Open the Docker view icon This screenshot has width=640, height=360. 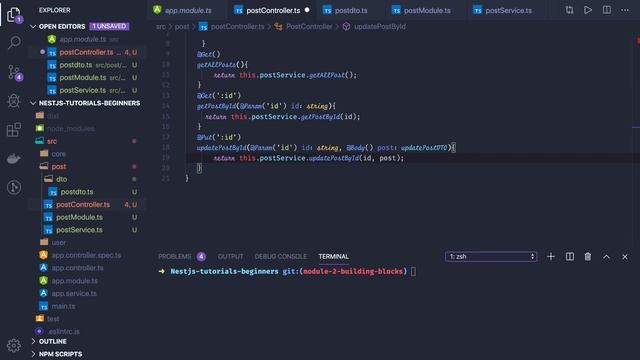pyautogui.click(x=14, y=158)
